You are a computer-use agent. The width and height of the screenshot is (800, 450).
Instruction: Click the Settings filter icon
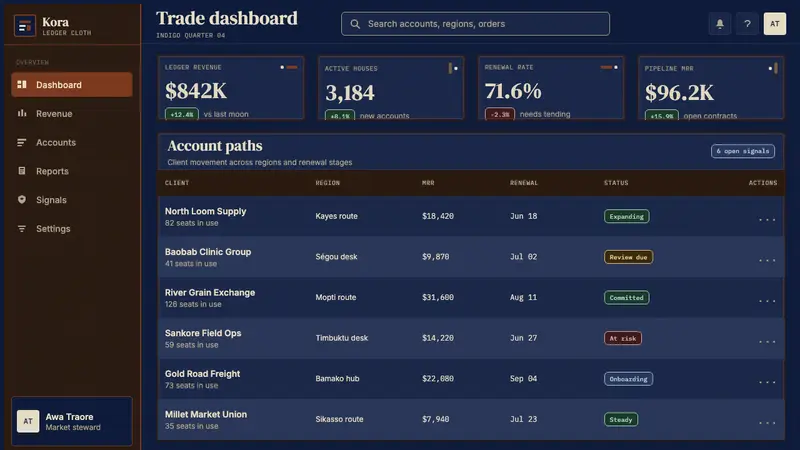point(22,229)
